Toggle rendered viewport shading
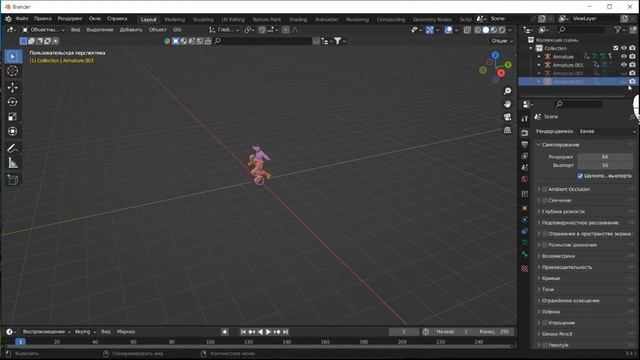This screenshot has height=360, width=640. point(502,30)
